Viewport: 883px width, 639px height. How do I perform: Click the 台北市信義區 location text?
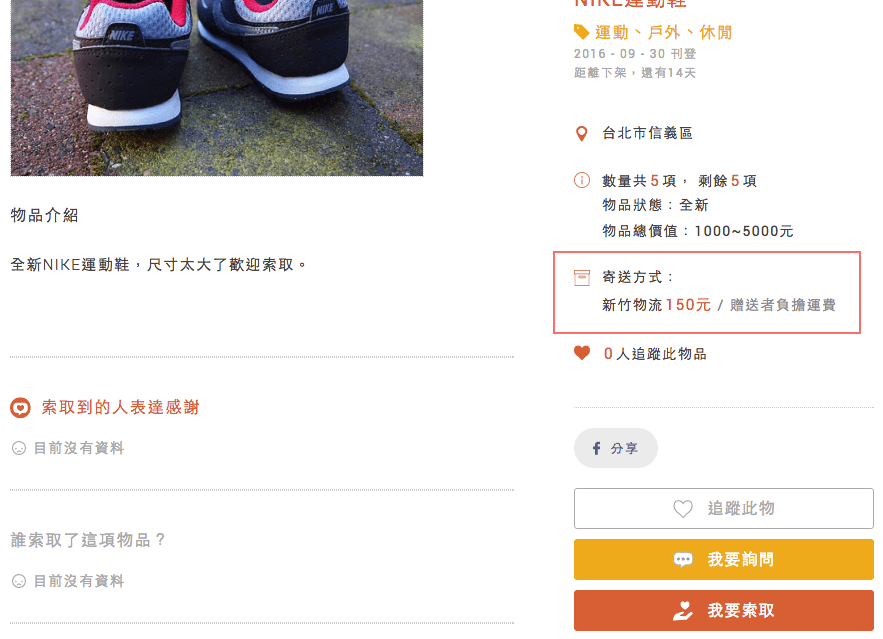click(648, 133)
